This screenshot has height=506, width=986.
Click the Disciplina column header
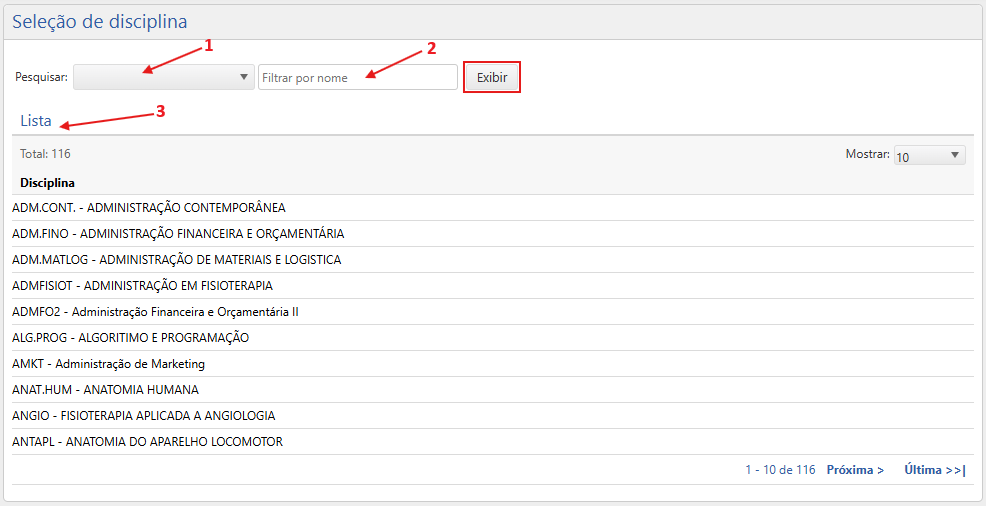coord(47,183)
